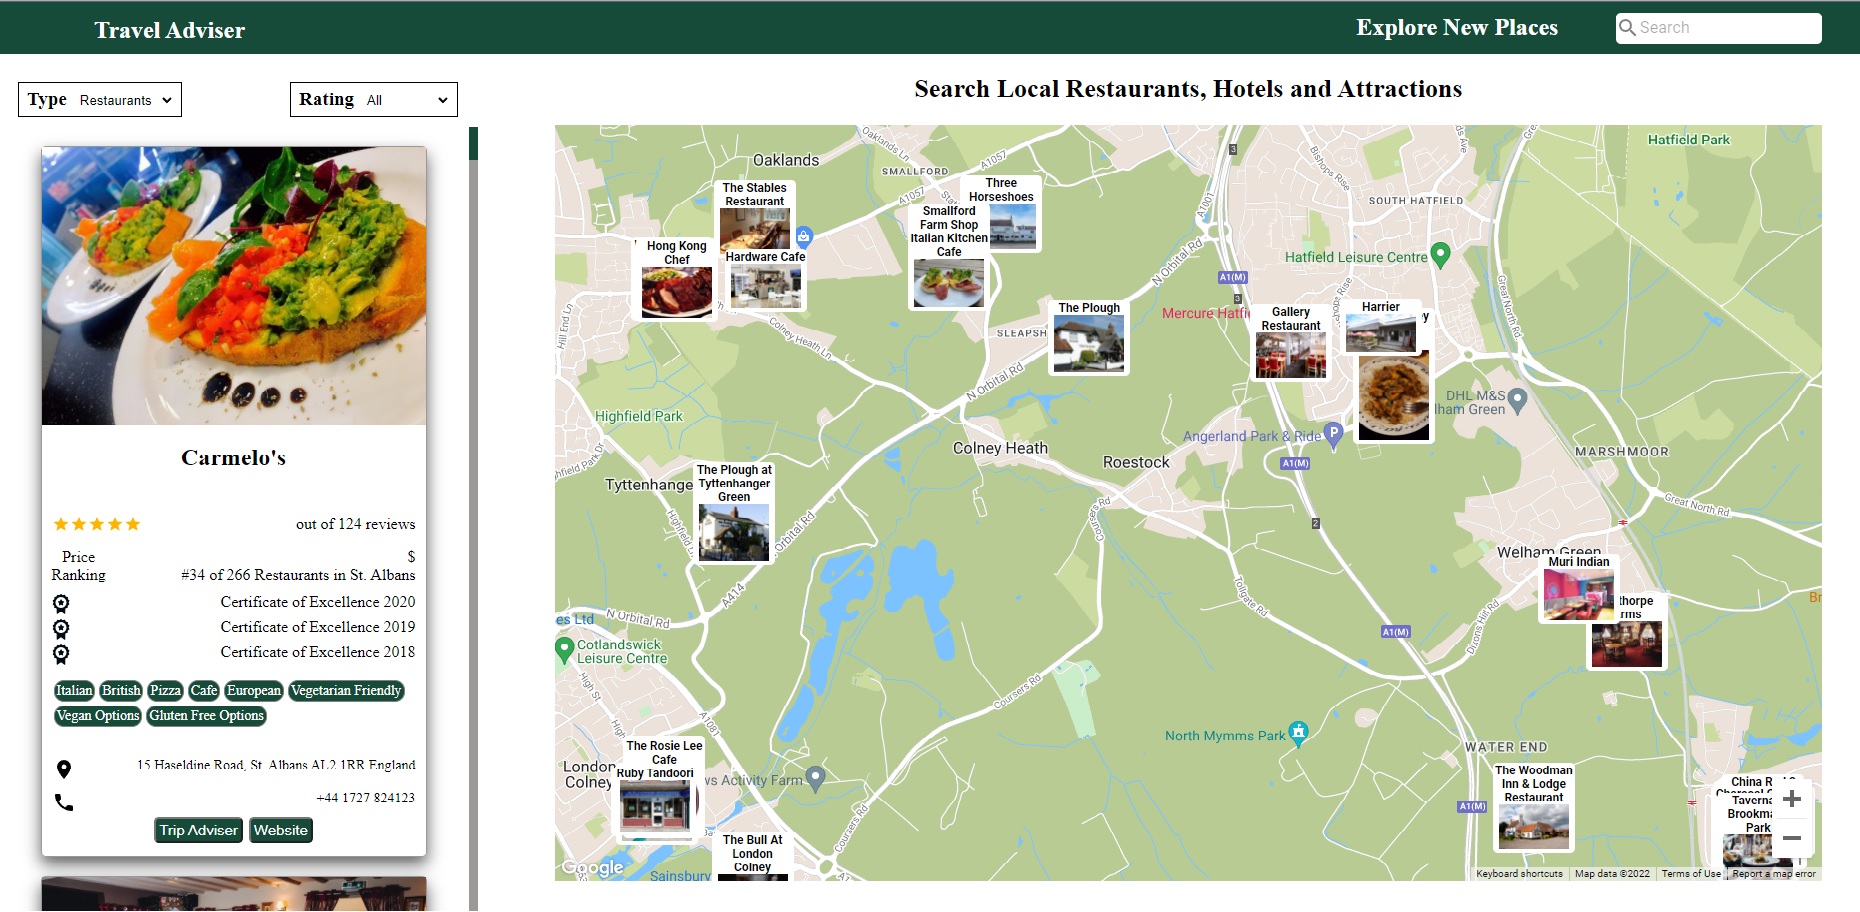Click the European cuisine tag
This screenshot has width=1860, height=912.
(254, 690)
